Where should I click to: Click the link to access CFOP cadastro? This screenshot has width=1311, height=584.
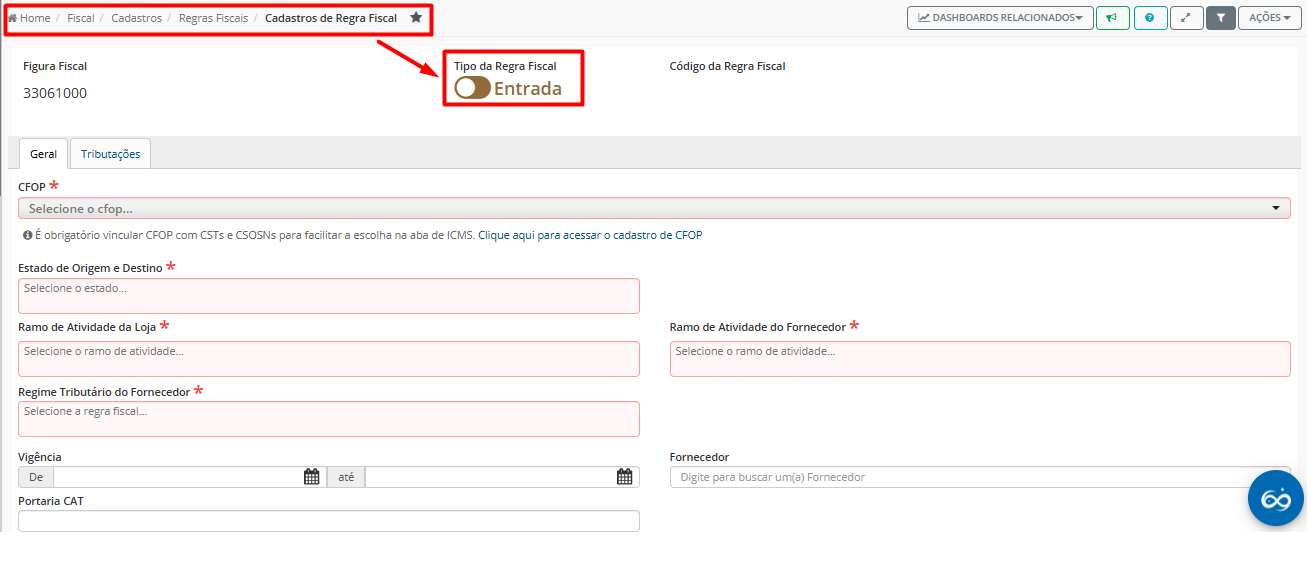590,236
